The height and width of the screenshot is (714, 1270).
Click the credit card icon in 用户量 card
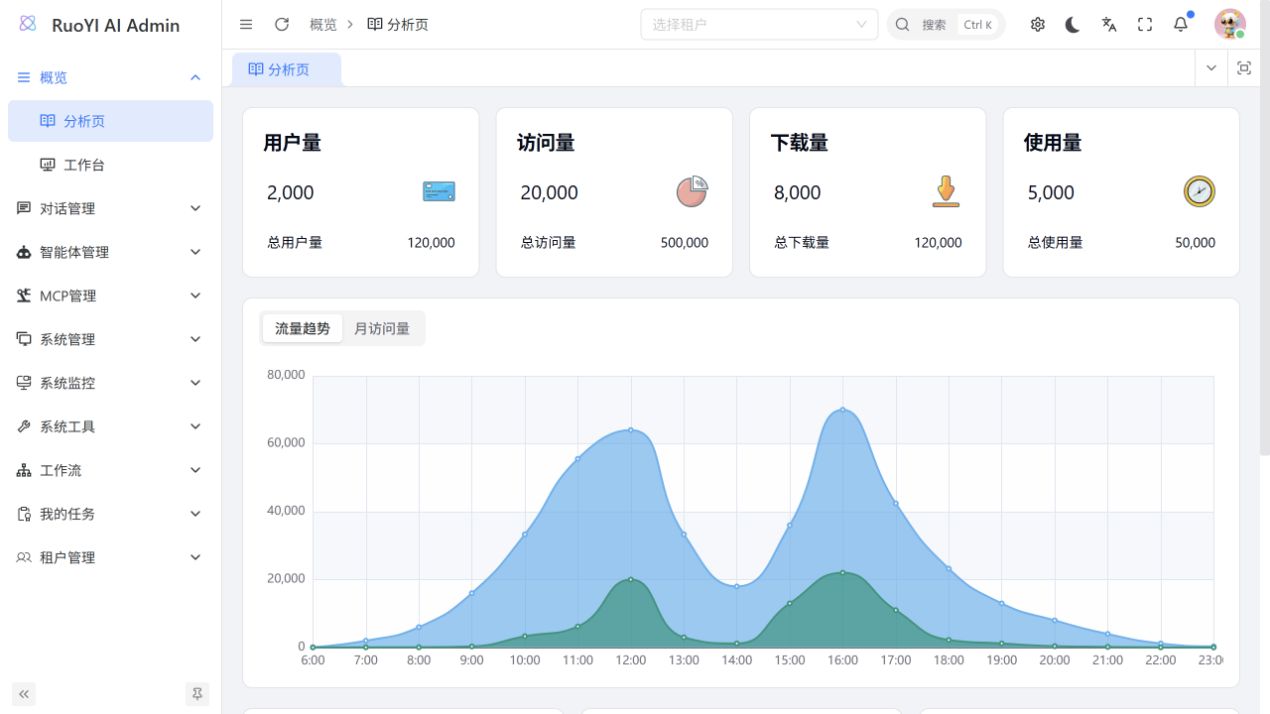pos(439,191)
